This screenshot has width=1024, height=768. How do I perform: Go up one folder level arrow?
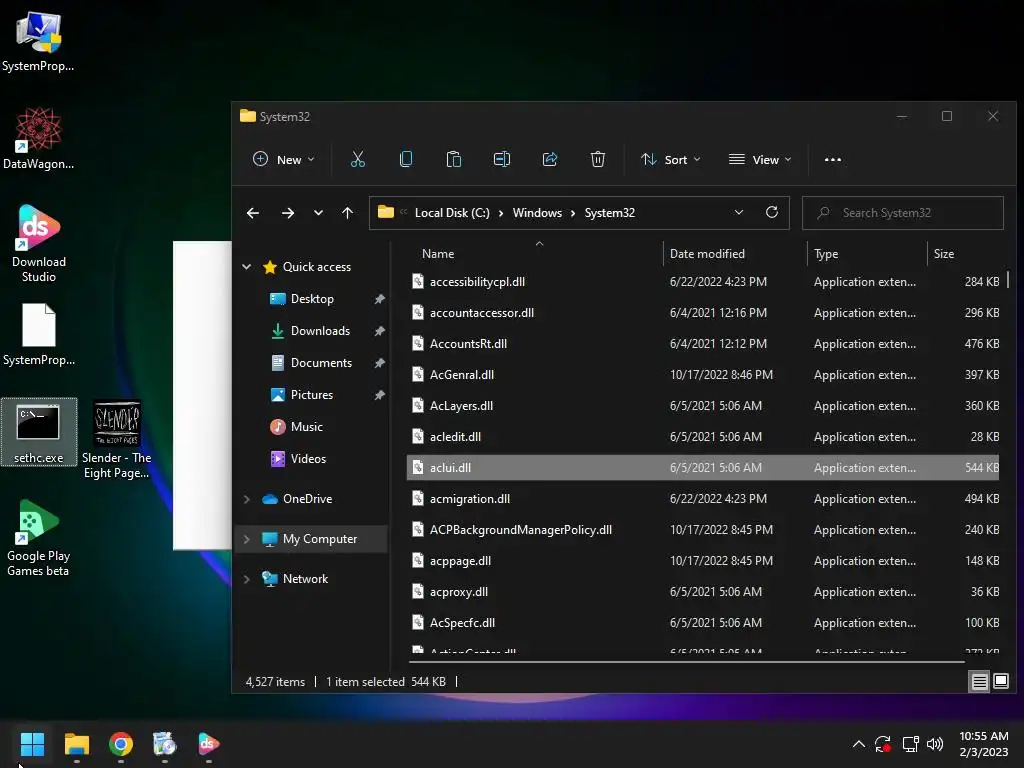(x=347, y=213)
